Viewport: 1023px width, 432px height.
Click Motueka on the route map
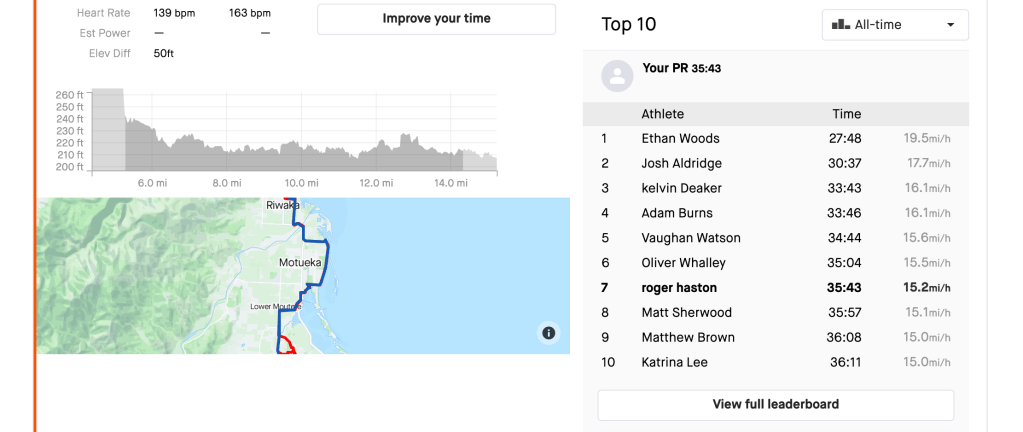[300, 262]
